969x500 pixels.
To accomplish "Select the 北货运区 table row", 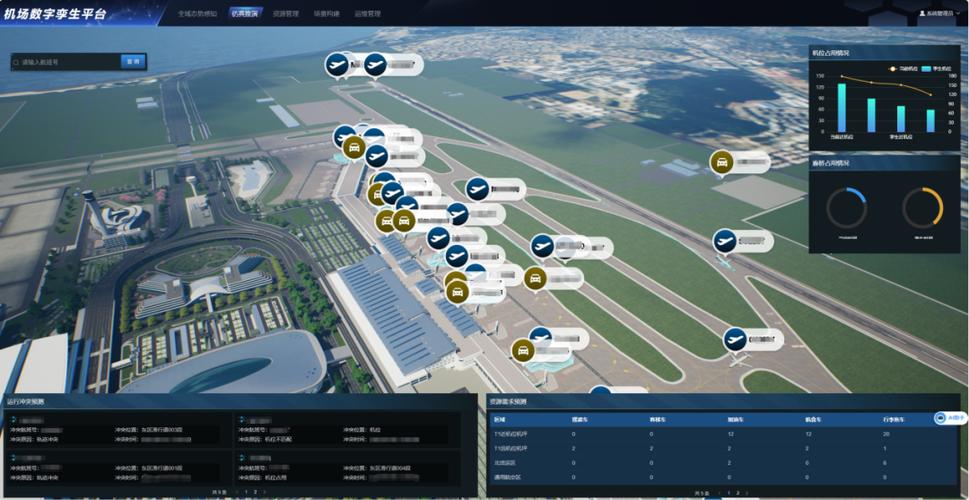I will click(723, 462).
